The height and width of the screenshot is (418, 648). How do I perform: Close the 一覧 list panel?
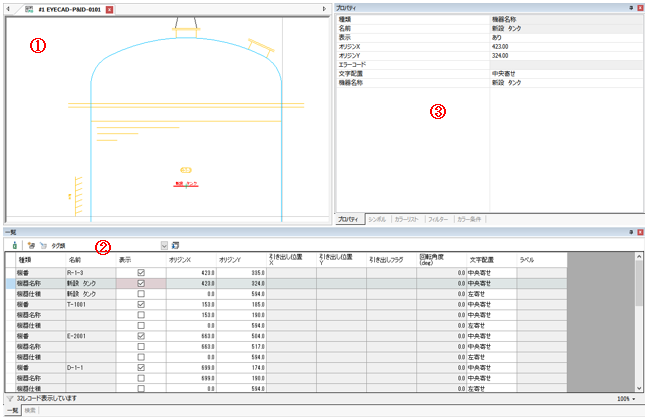pos(641,232)
